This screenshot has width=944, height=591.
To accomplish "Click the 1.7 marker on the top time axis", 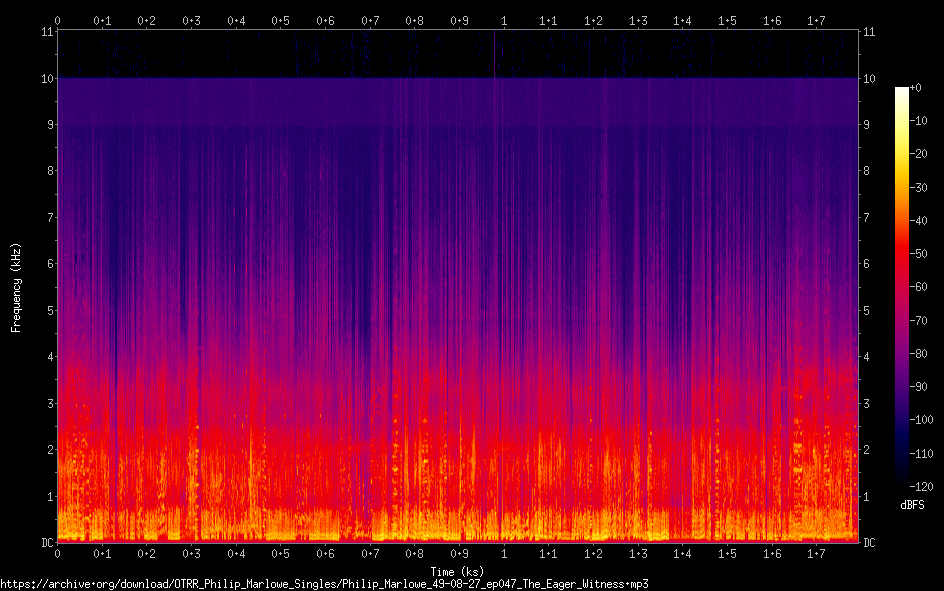I will 816,20.
